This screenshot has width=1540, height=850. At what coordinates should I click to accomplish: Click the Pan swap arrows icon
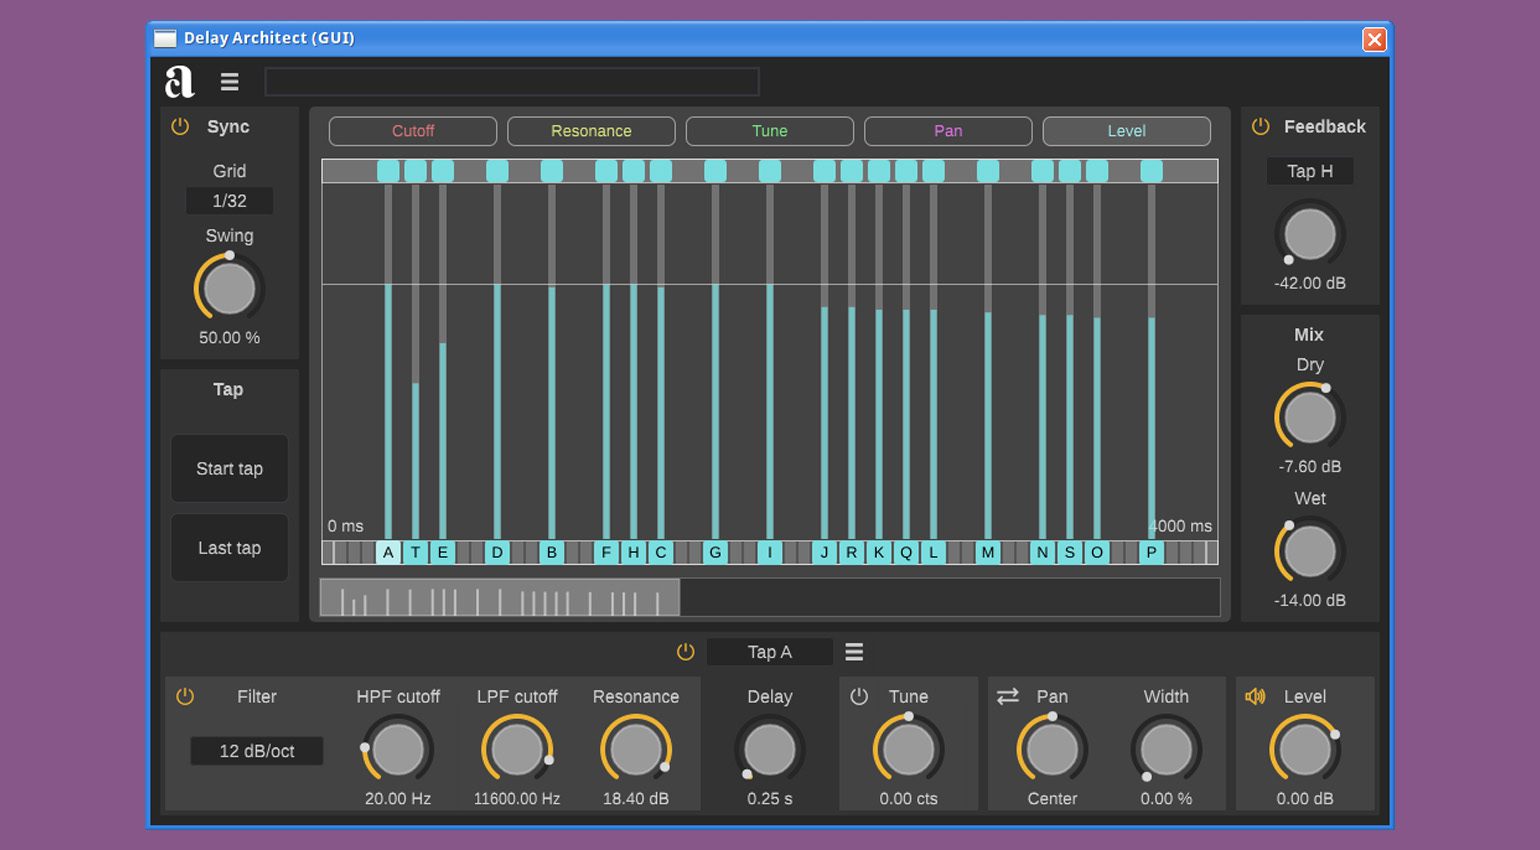pos(1008,696)
